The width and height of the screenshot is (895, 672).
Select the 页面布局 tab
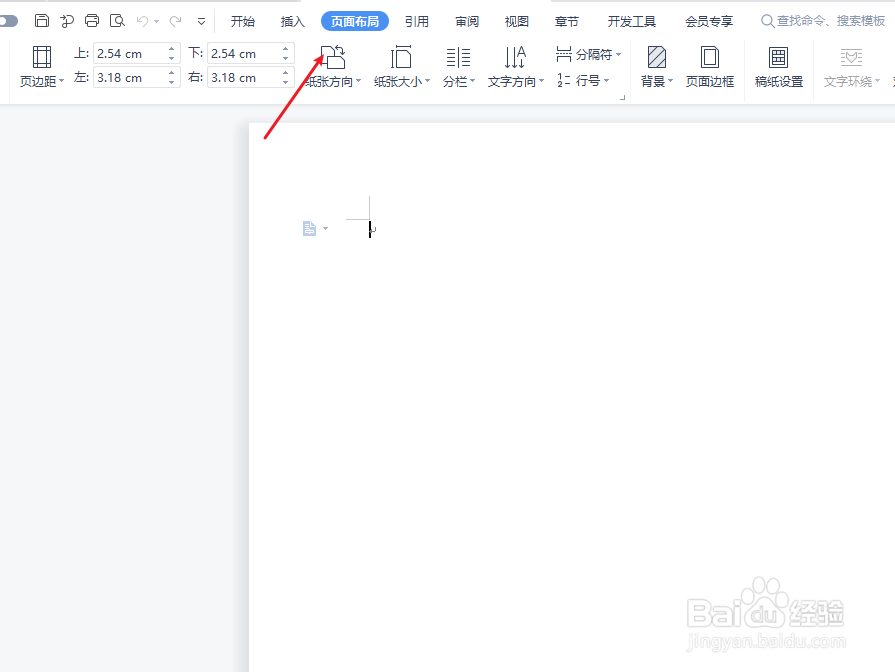point(355,22)
